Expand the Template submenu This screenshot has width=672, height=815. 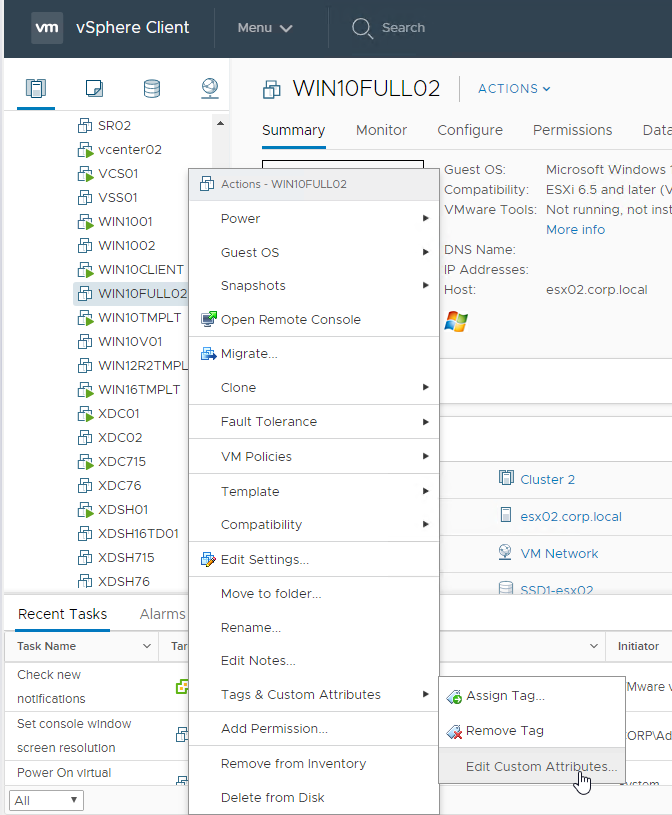(x=314, y=491)
